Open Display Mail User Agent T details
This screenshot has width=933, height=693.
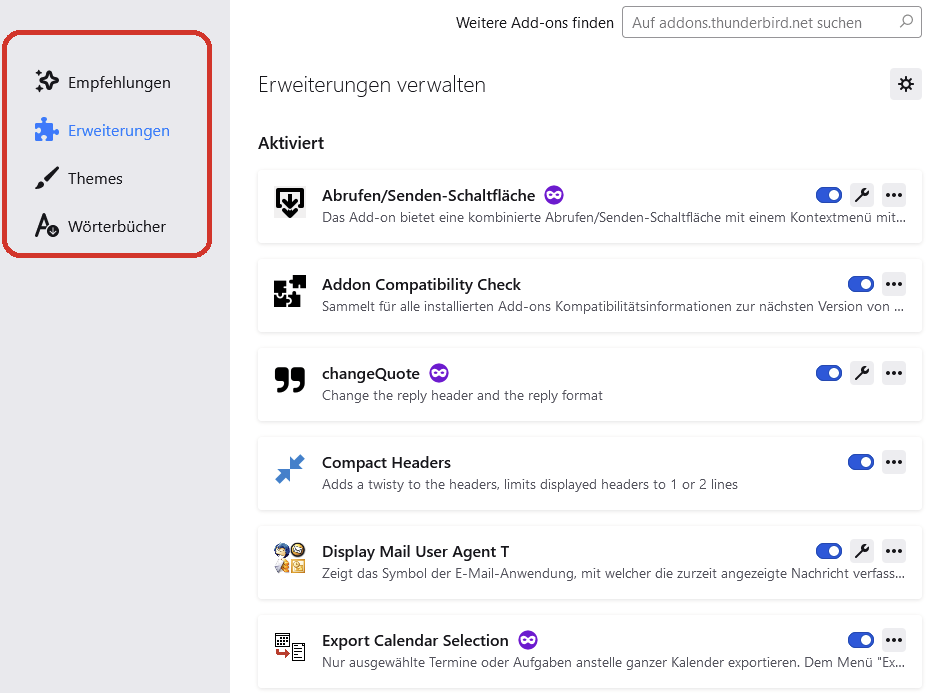[x=415, y=551]
